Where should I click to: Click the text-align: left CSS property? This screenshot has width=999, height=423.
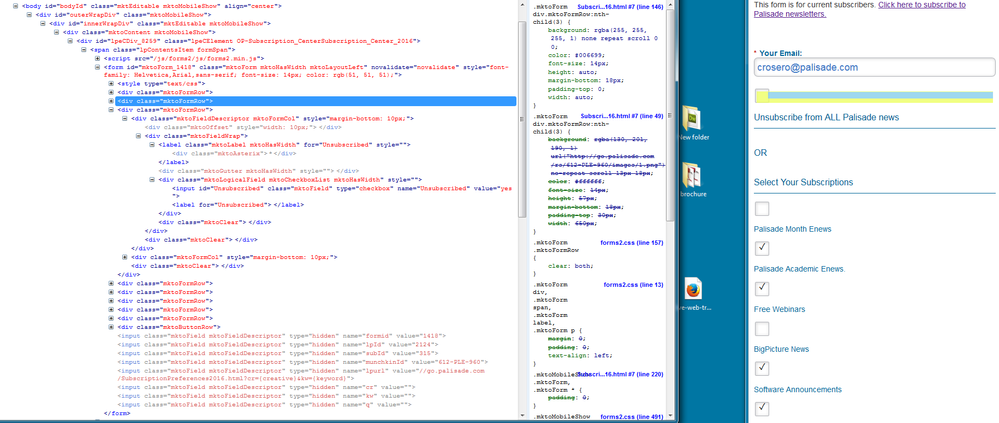[581, 357]
